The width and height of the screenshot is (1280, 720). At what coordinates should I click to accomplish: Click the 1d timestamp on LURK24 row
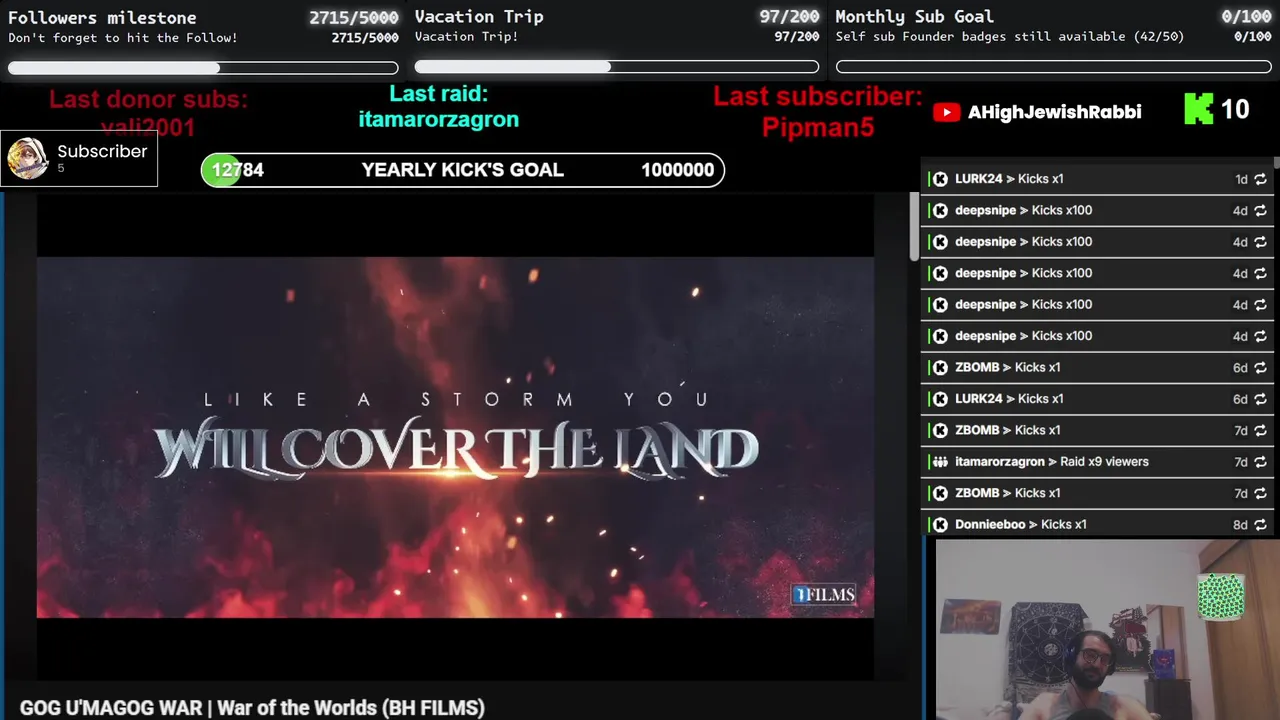(x=1241, y=179)
